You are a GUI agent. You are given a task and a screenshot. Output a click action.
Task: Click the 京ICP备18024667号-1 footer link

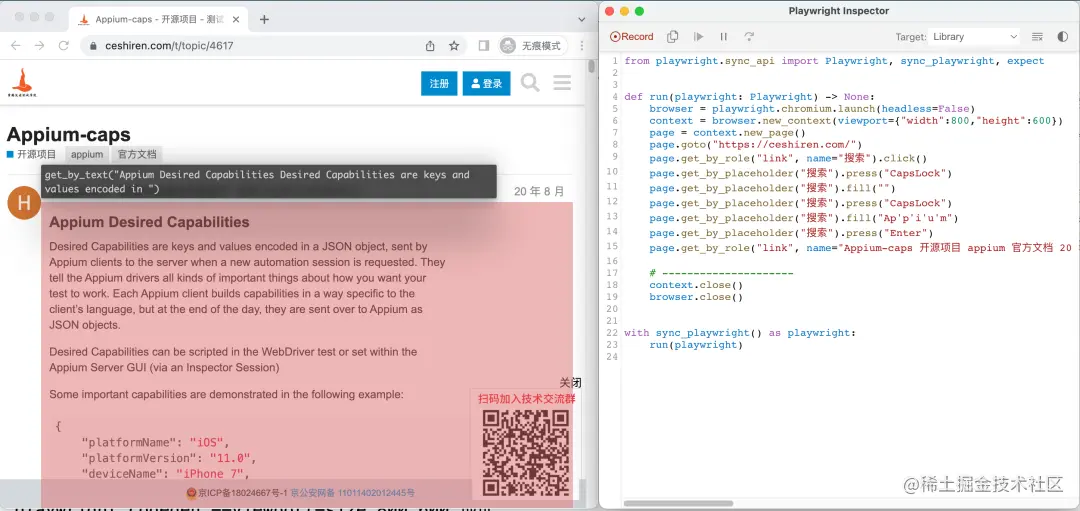coord(242,493)
